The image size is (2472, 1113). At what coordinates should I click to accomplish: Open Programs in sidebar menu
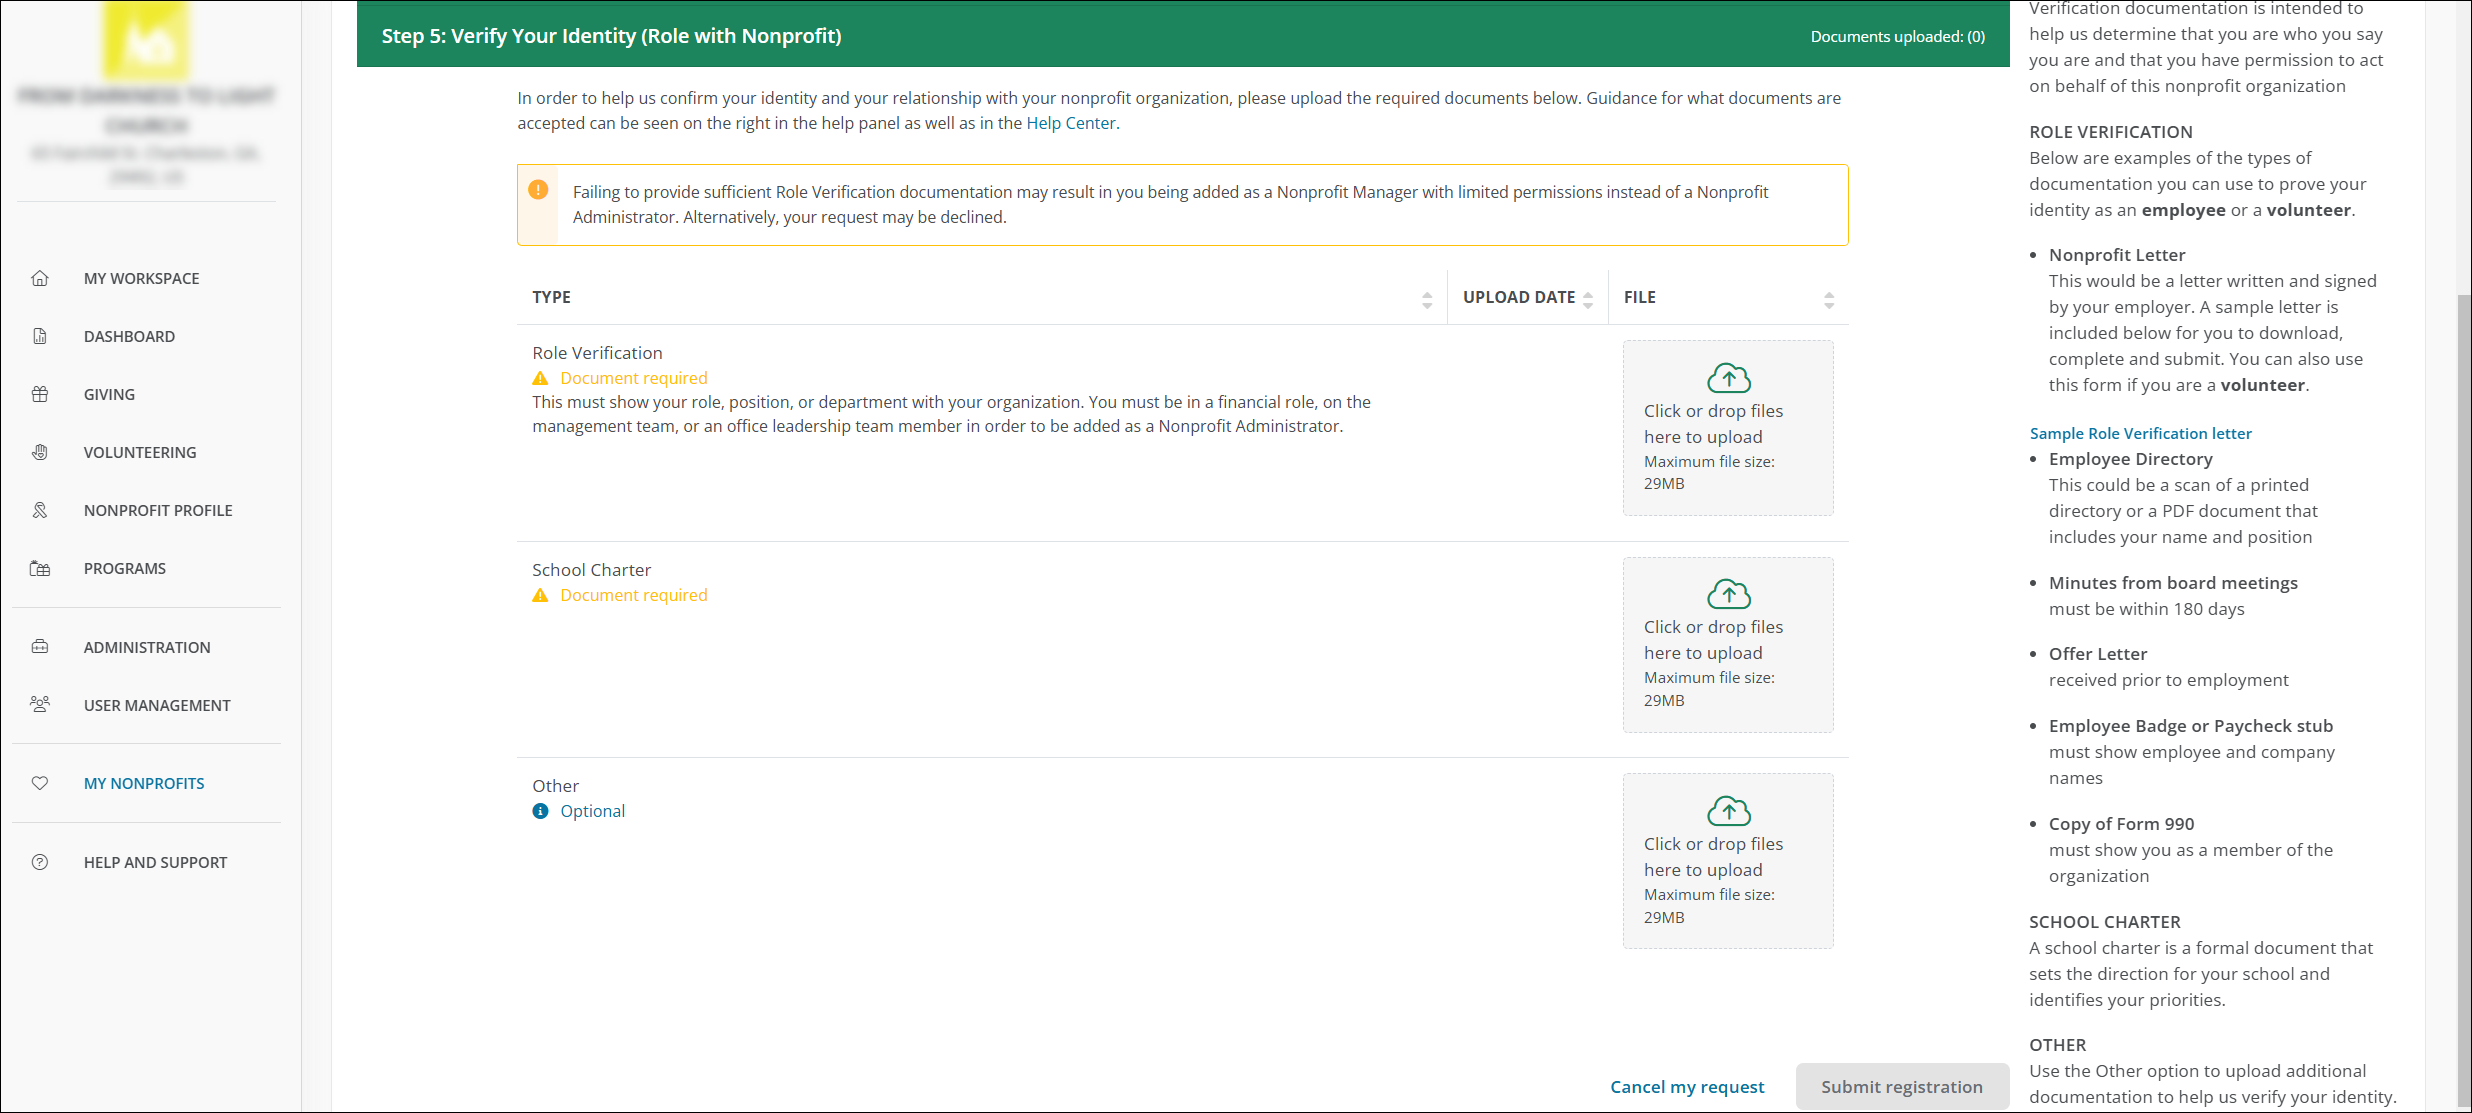click(125, 568)
